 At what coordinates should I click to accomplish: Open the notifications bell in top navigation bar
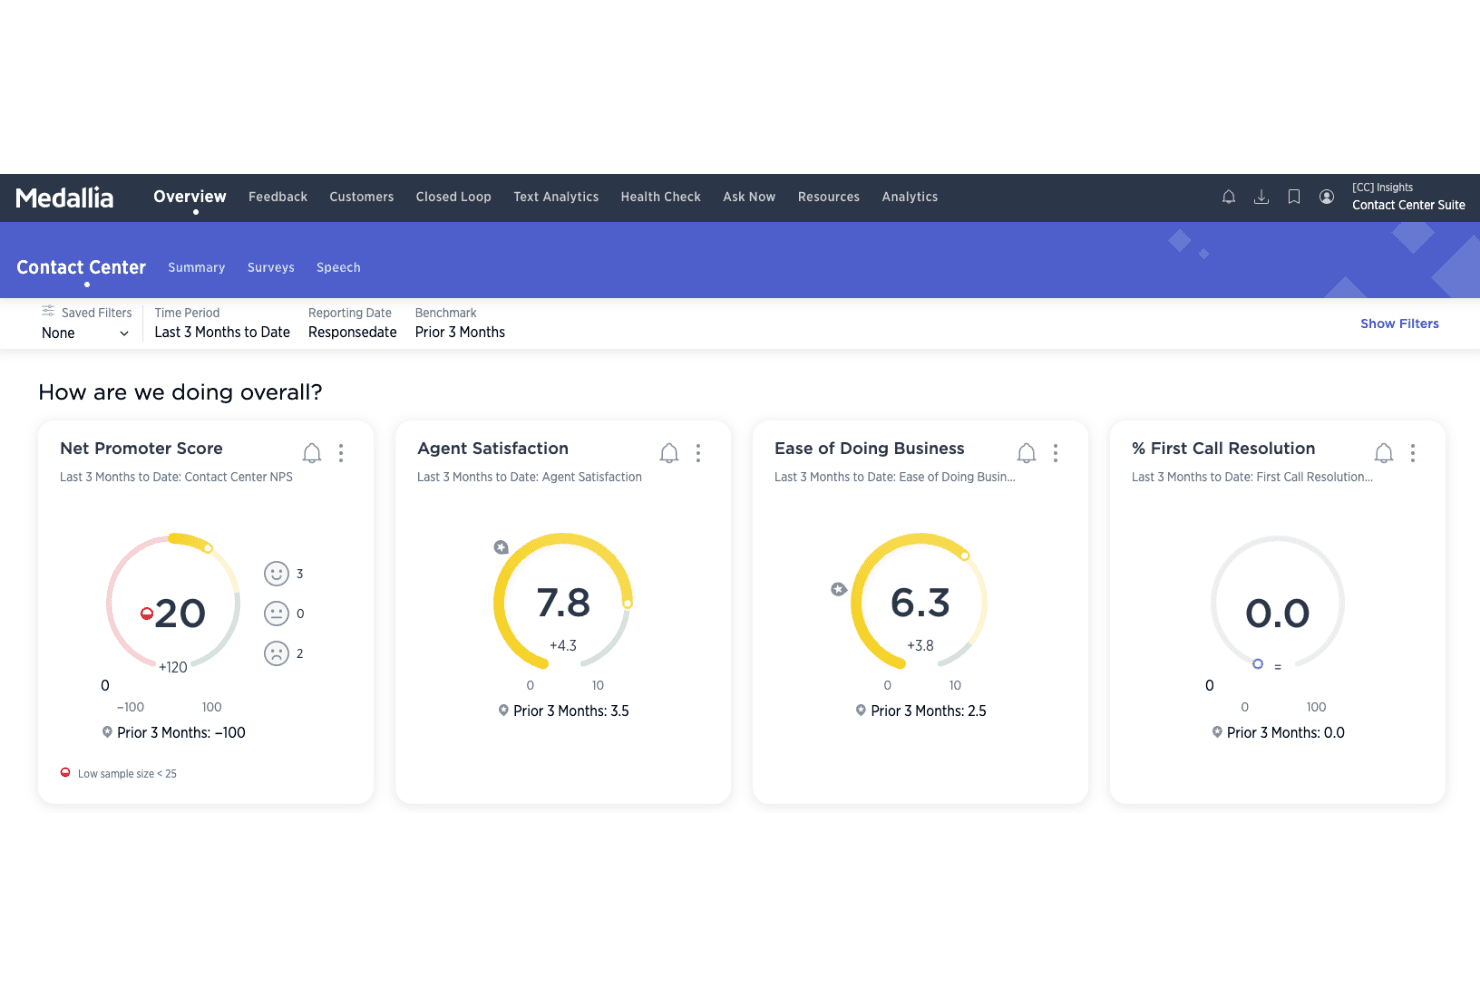pyautogui.click(x=1228, y=197)
